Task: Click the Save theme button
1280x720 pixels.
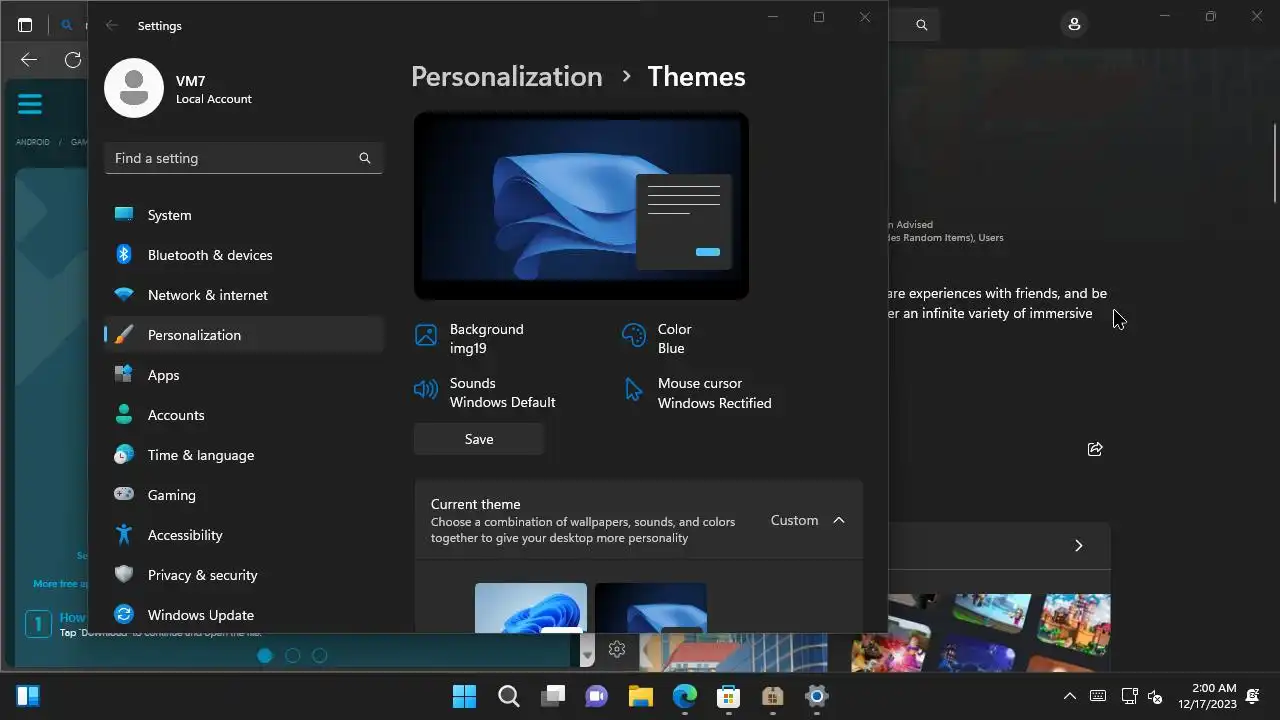Action: point(479,439)
